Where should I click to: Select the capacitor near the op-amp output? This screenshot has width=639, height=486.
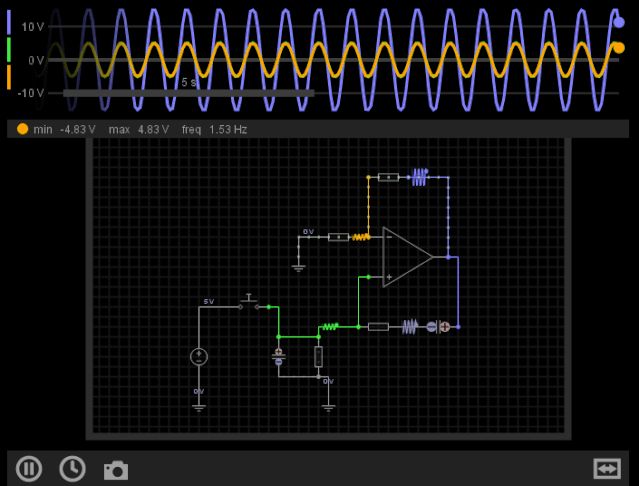point(438,327)
